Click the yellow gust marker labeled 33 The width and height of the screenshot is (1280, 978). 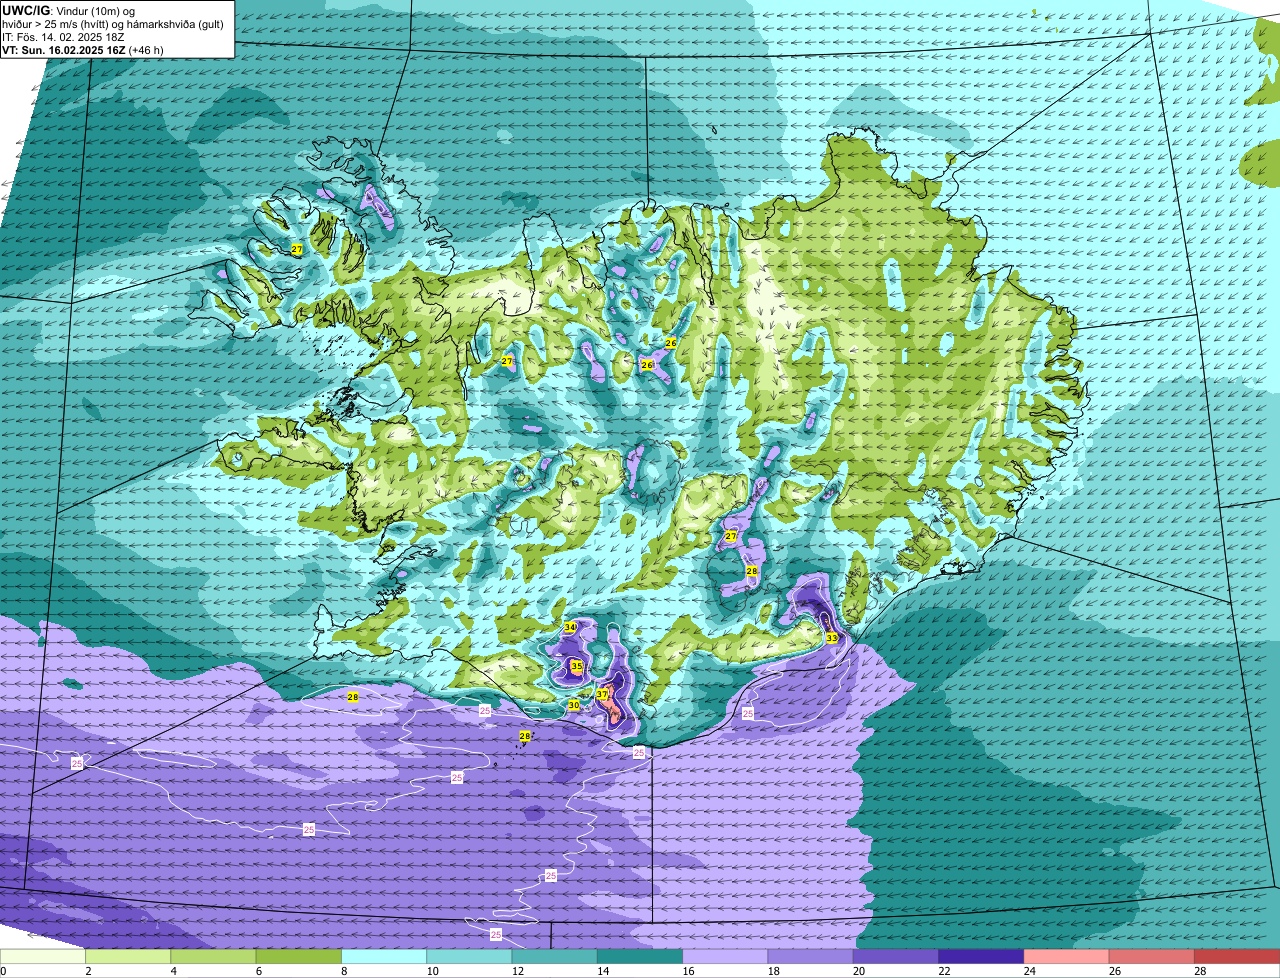(832, 638)
